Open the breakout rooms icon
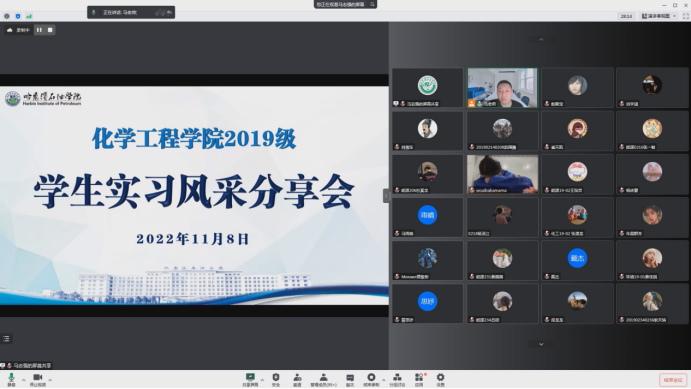 coord(397,379)
